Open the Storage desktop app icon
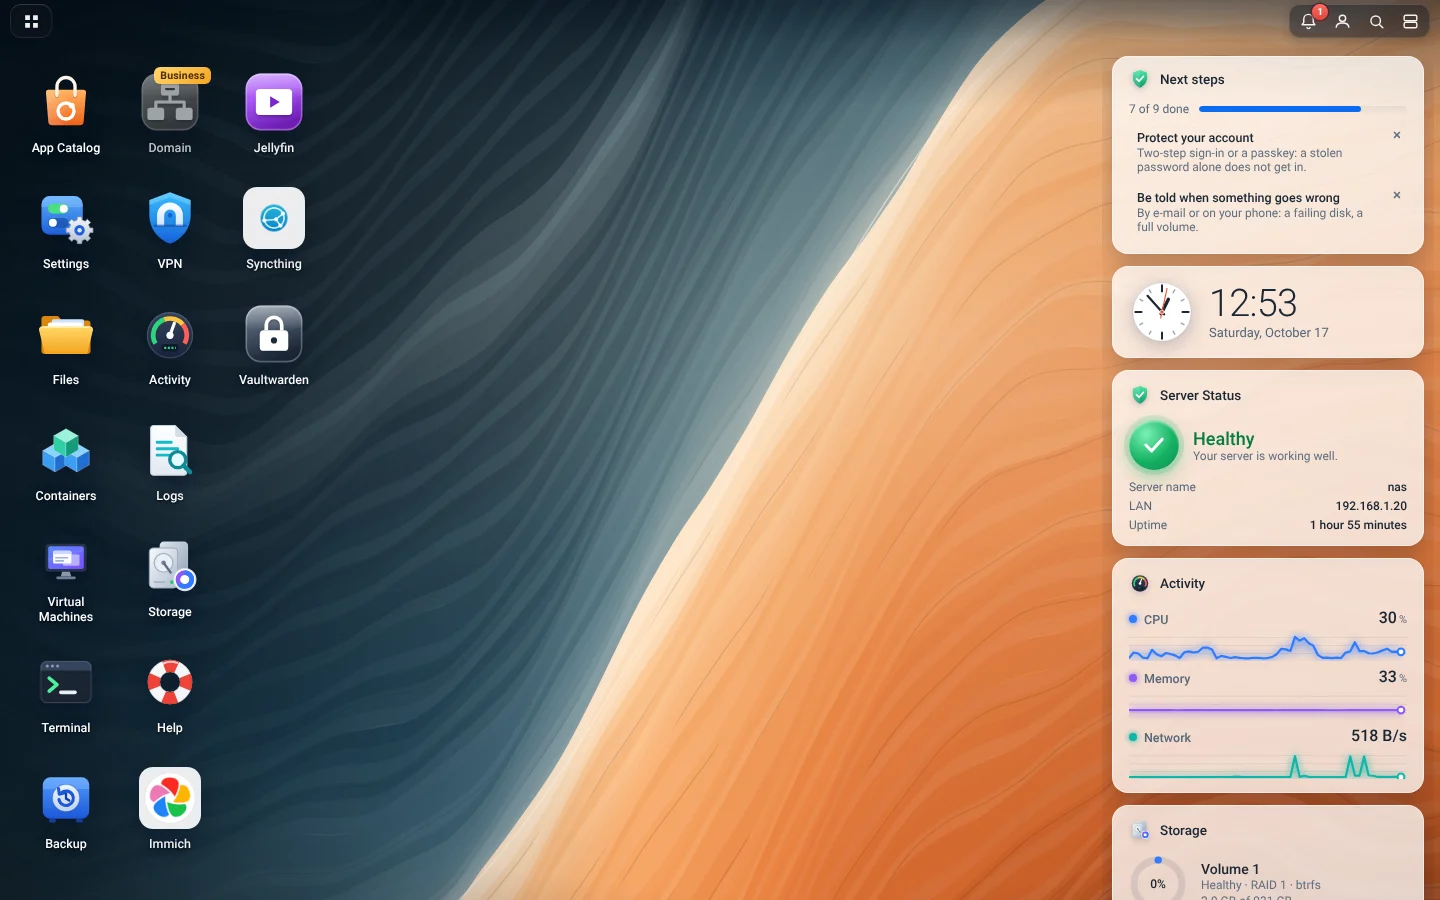 170,566
